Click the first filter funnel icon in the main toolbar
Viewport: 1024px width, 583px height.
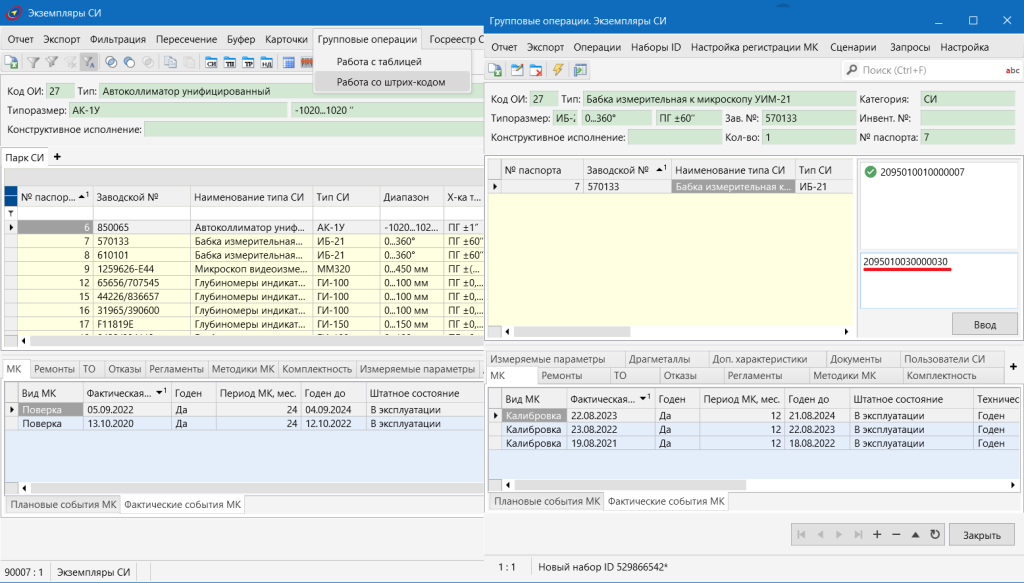coord(33,62)
